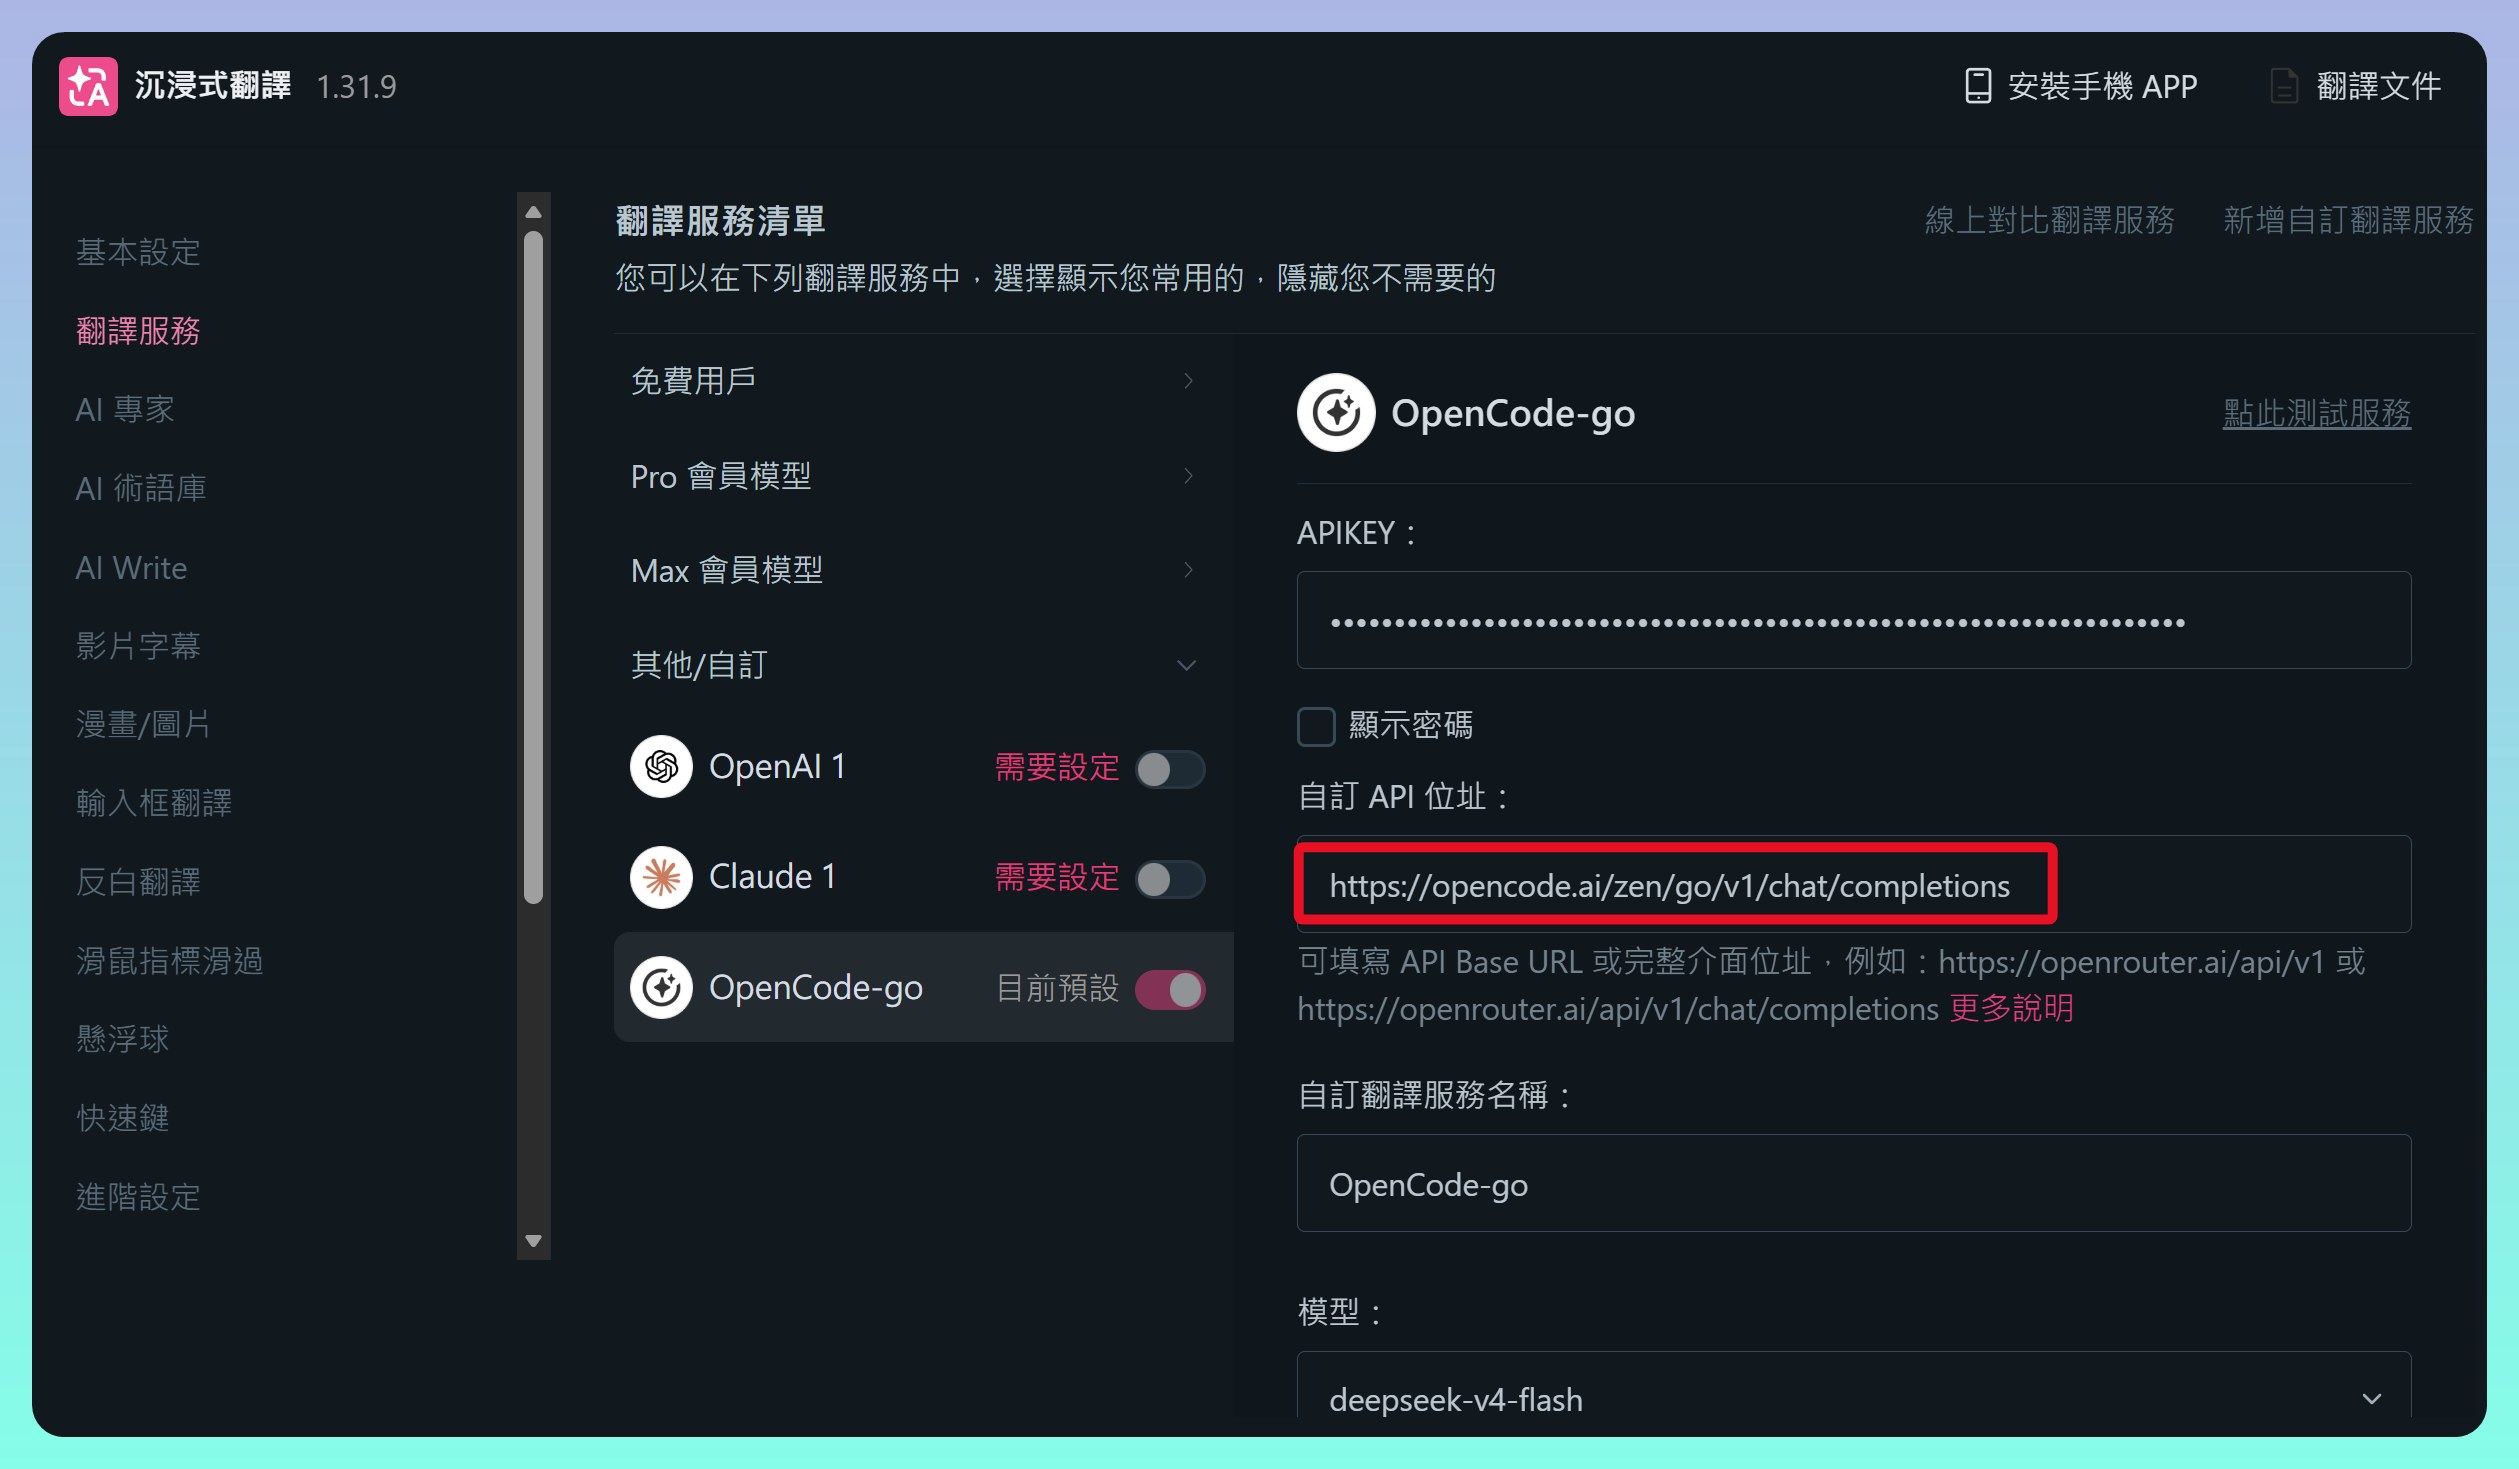Click 需要設定 next to OpenAI 1

point(1057,767)
